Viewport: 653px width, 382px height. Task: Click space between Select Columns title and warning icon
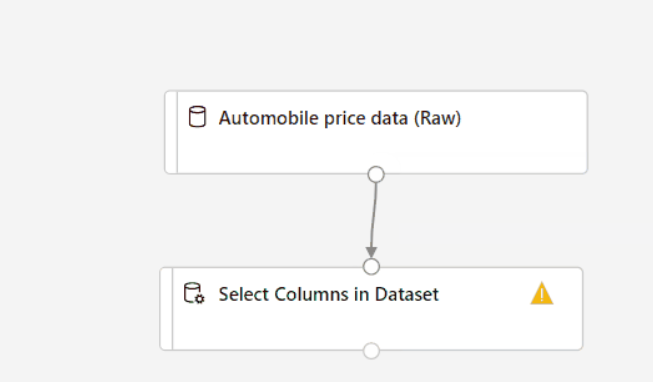[484, 295]
